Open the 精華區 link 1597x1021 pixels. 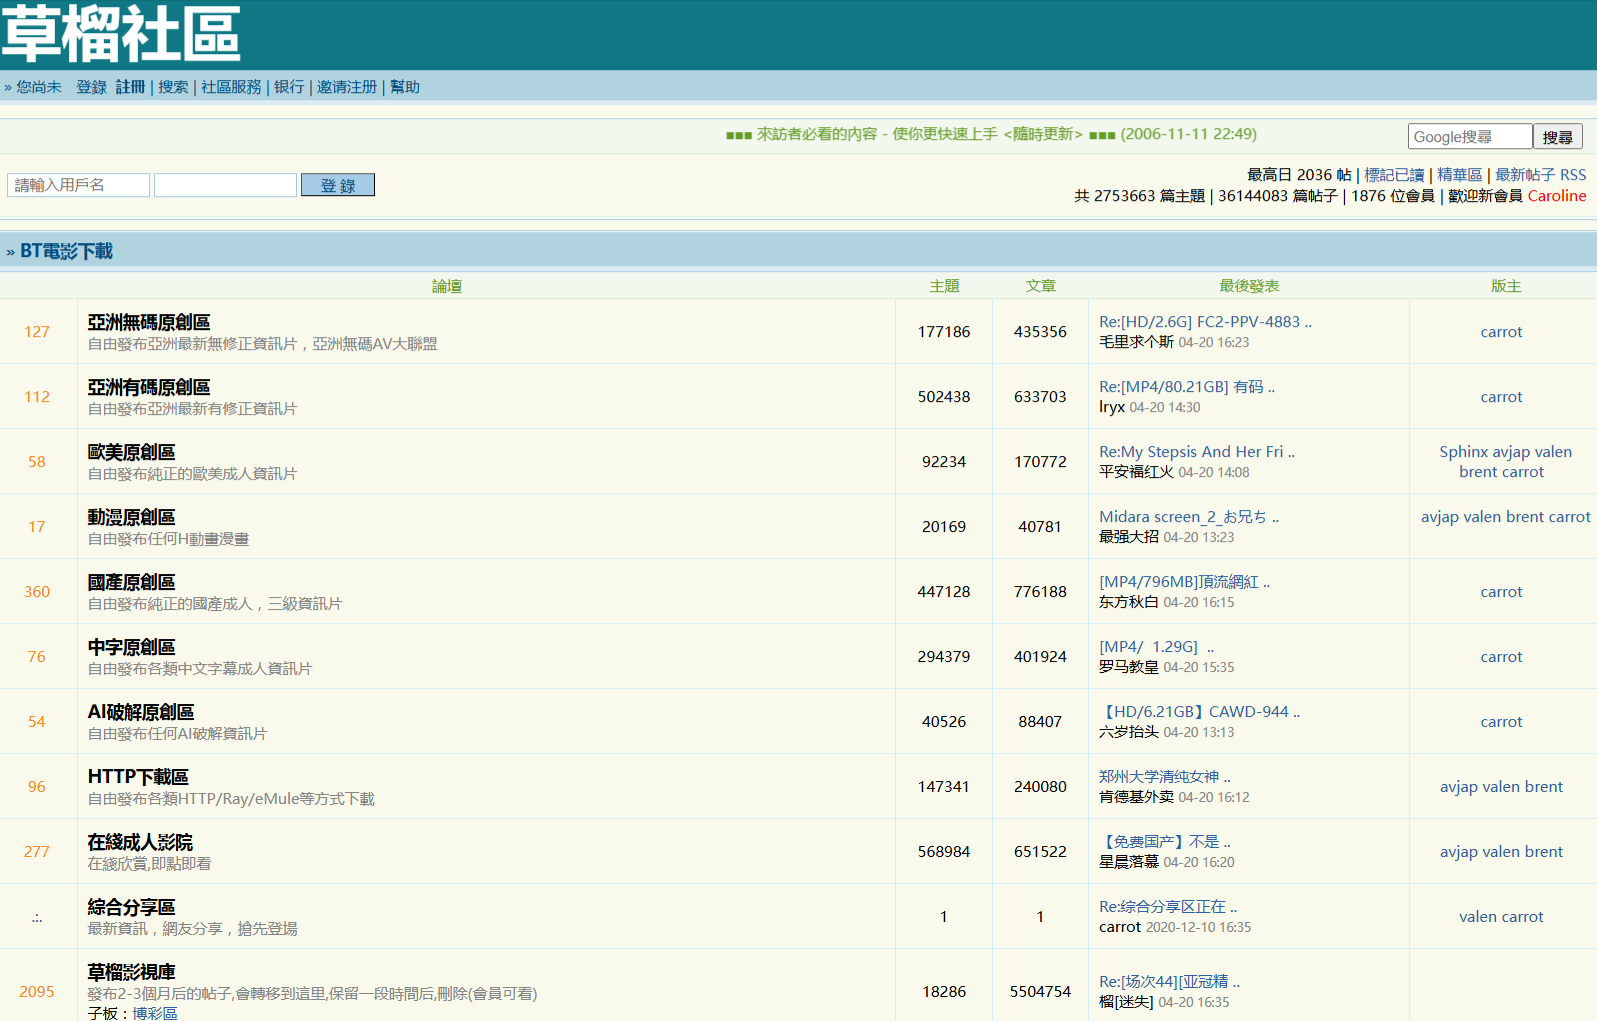point(1460,175)
